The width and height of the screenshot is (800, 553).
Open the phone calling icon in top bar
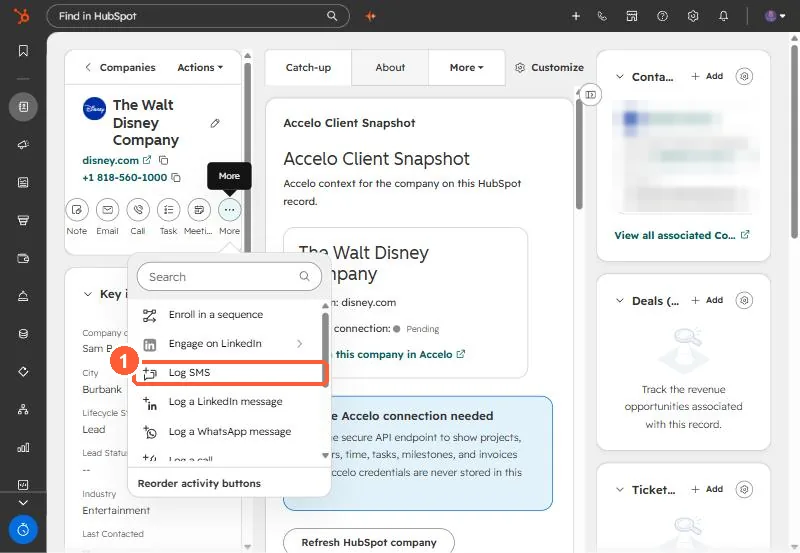(603, 16)
